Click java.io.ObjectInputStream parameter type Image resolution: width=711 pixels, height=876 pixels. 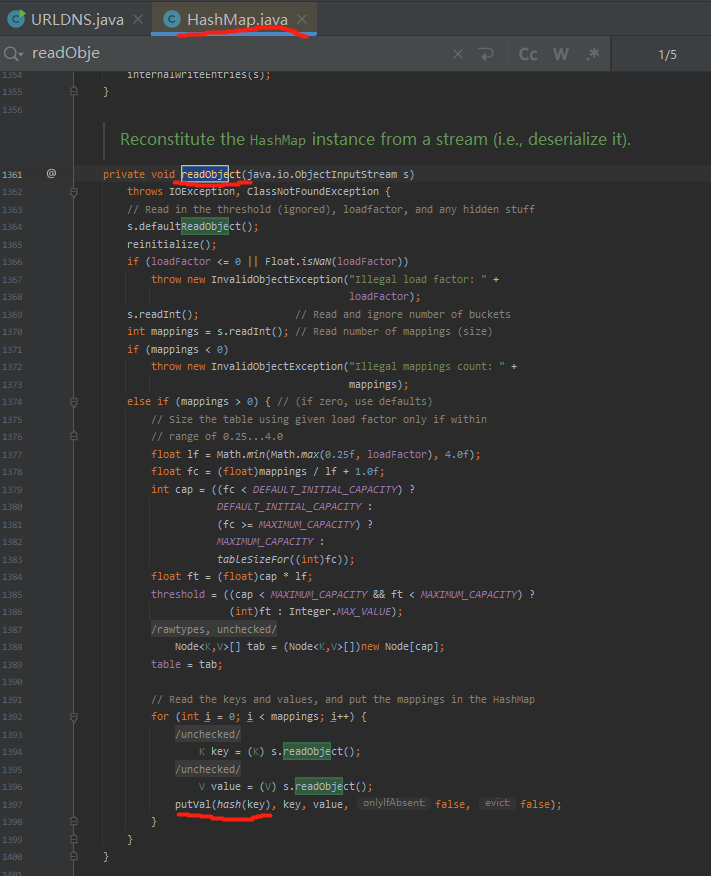pyautogui.click(x=322, y=174)
